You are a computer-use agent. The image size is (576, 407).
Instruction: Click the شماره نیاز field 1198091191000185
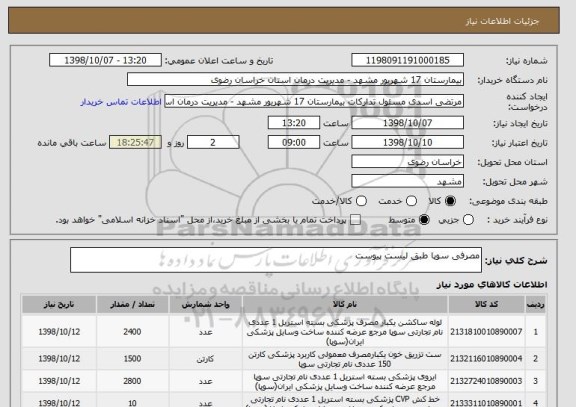tap(407, 60)
